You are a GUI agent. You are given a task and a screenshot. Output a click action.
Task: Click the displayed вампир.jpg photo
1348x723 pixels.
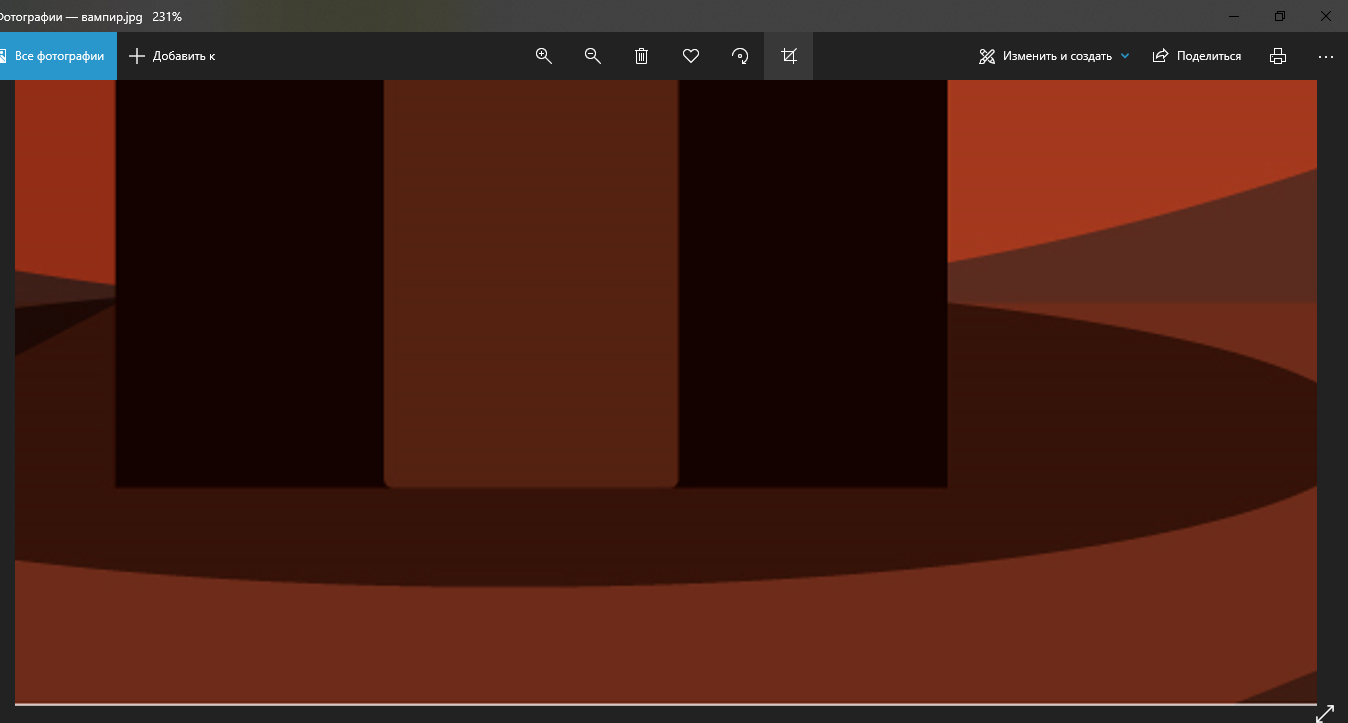[666, 392]
